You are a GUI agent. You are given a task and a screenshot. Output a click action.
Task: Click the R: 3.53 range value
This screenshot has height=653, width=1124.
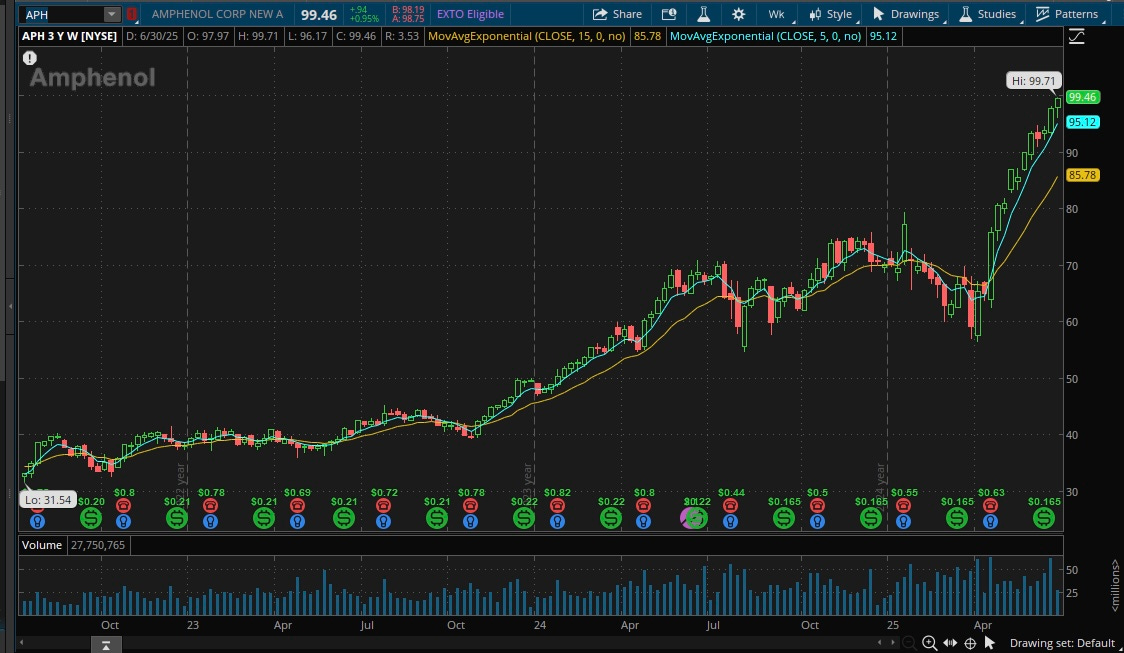[401, 36]
